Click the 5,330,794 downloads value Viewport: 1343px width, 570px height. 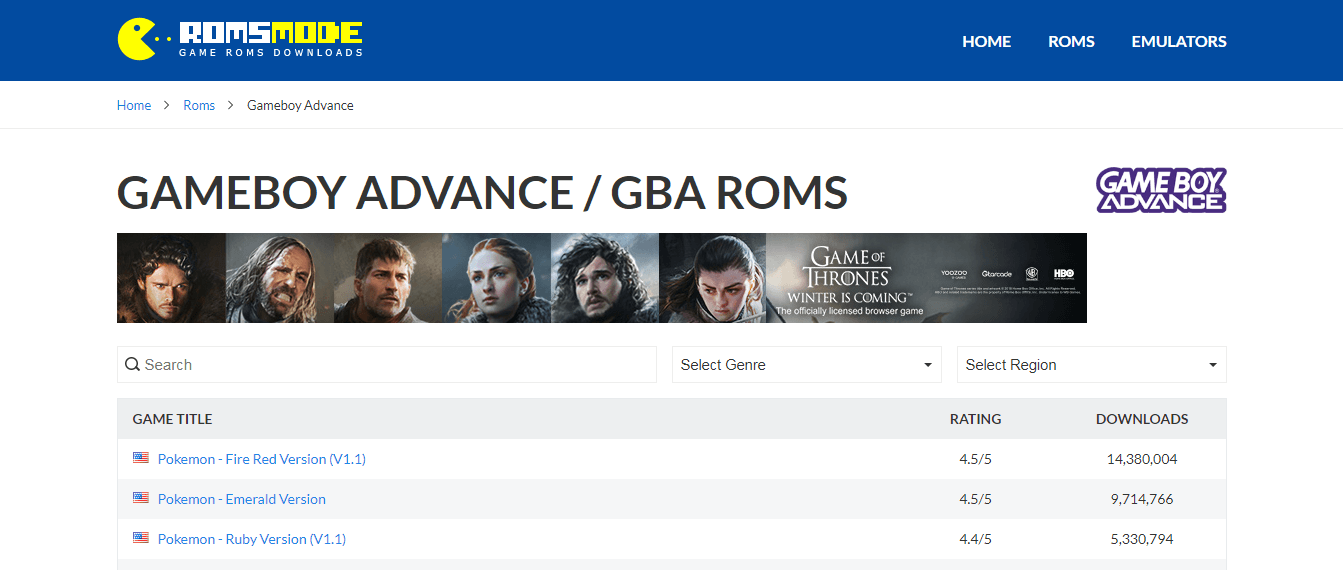click(1142, 539)
